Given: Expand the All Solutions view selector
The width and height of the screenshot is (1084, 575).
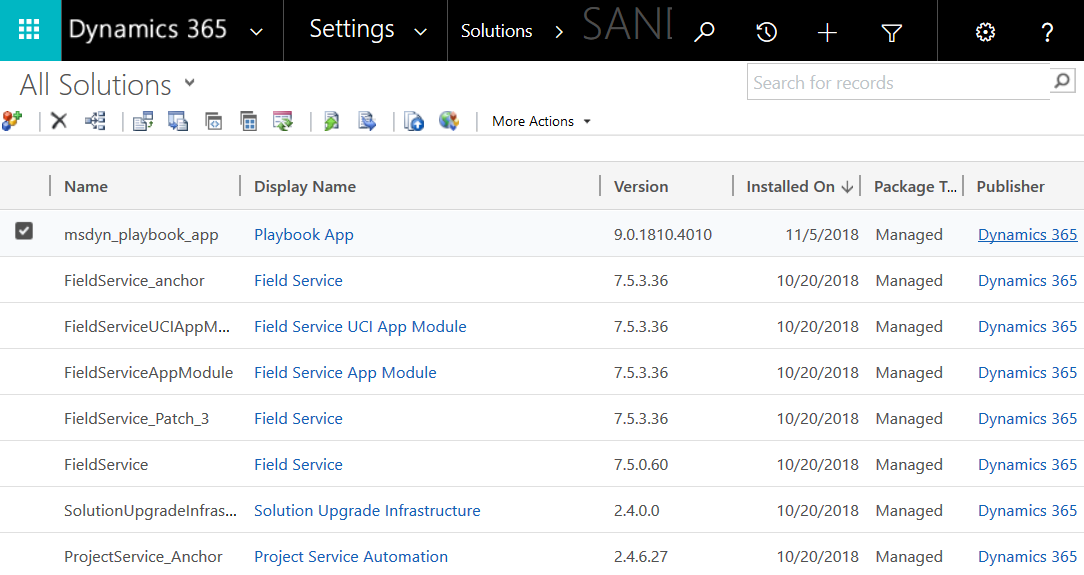Looking at the screenshot, I should [189, 83].
